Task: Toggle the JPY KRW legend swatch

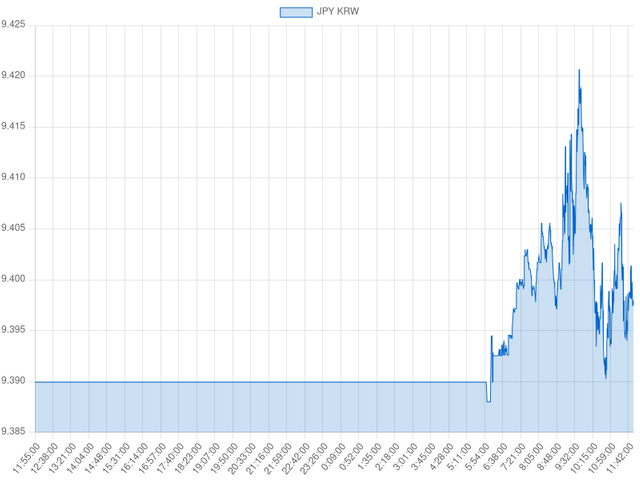Action: (x=296, y=12)
